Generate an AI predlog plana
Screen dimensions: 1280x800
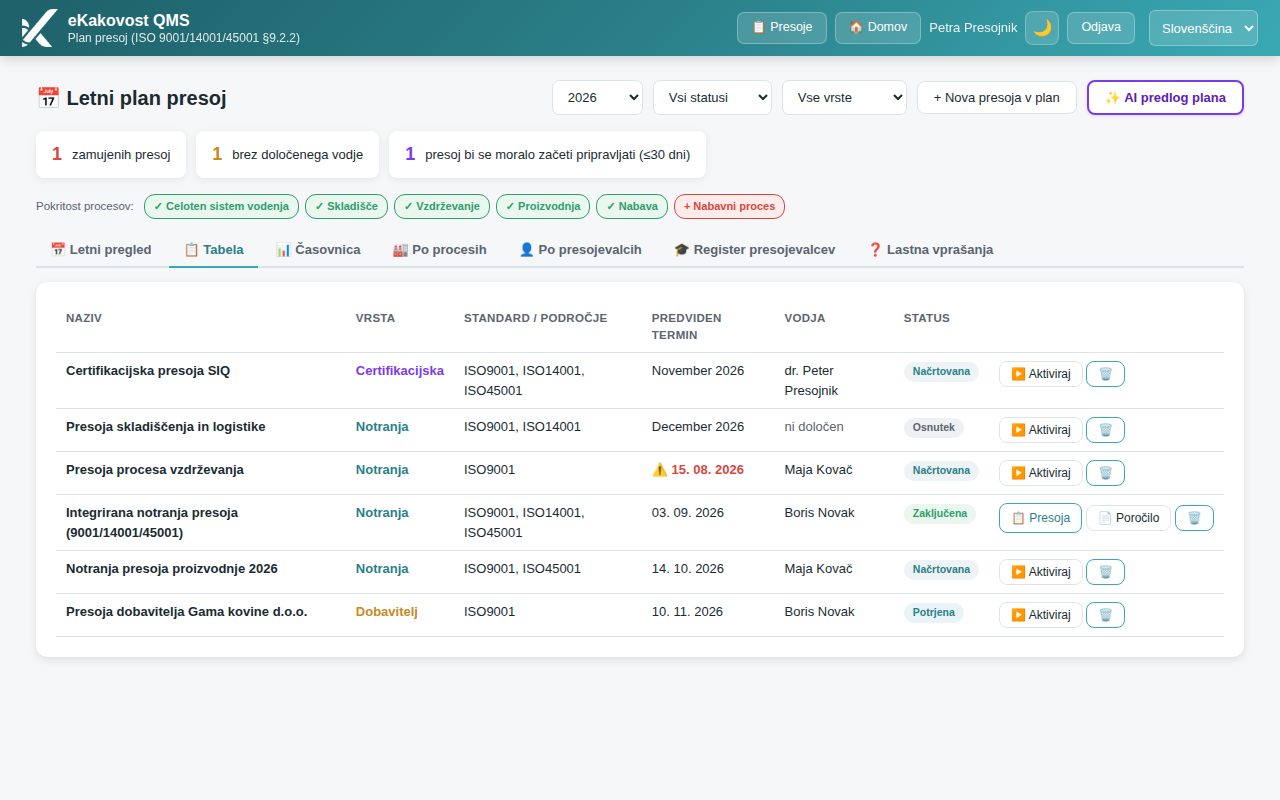coord(1165,98)
